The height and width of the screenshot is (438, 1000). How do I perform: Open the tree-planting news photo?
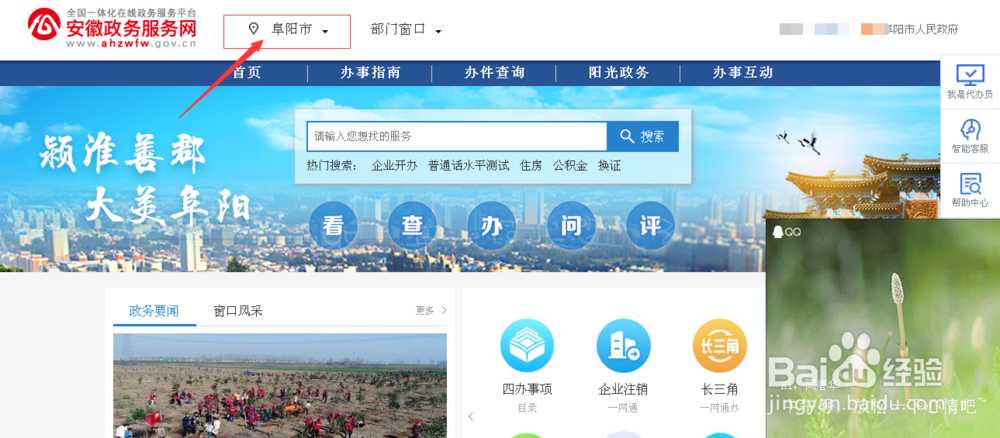pyautogui.click(x=280, y=385)
